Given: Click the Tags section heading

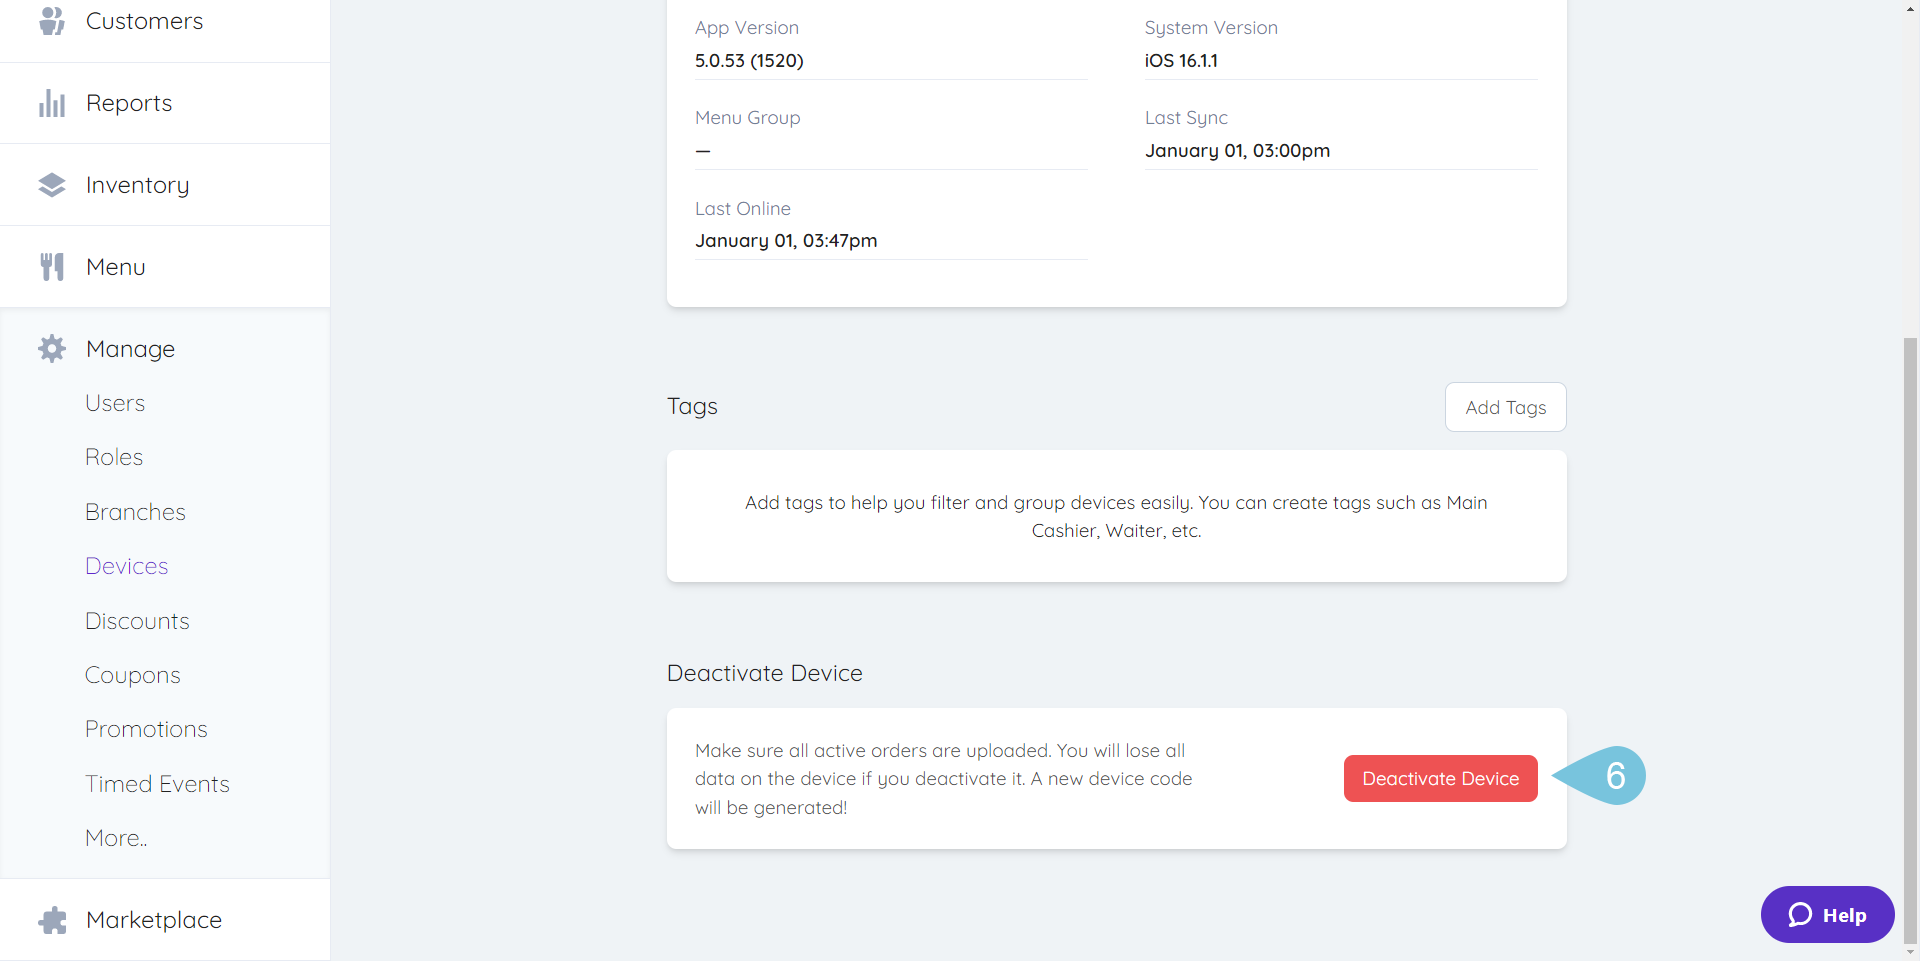Looking at the screenshot, I should (x=692, y=406).
